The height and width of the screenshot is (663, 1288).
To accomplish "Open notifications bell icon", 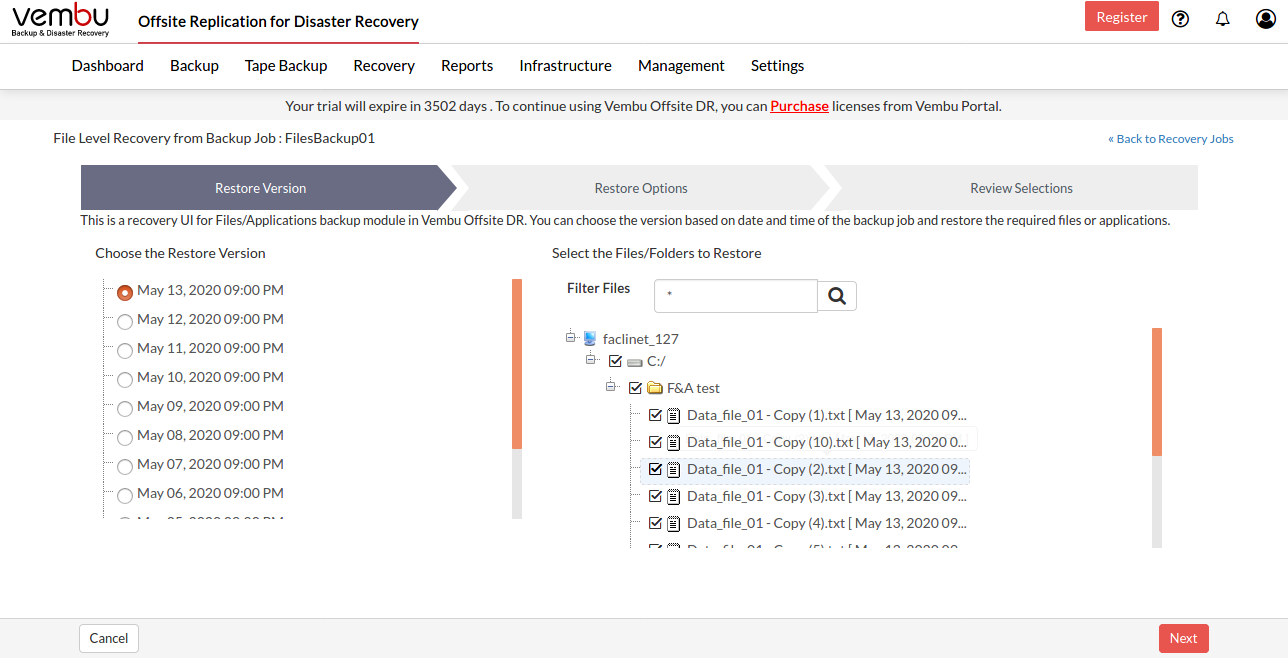I will (1223, 19).
